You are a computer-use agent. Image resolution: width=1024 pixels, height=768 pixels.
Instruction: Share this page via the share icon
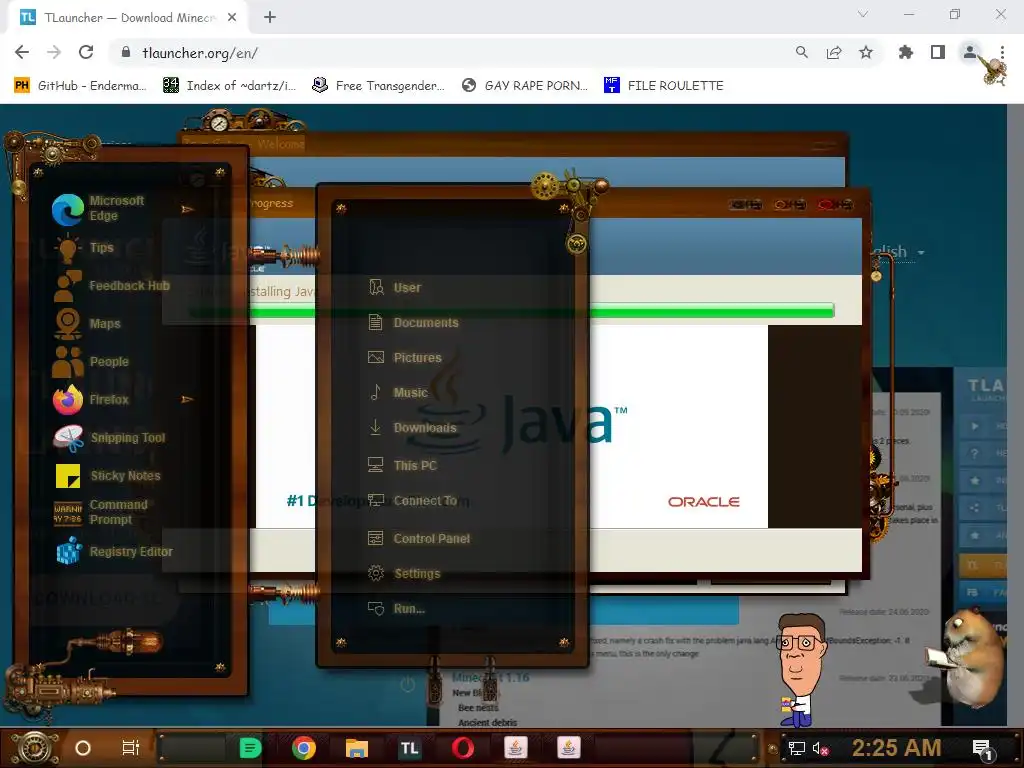click(834, 52)
